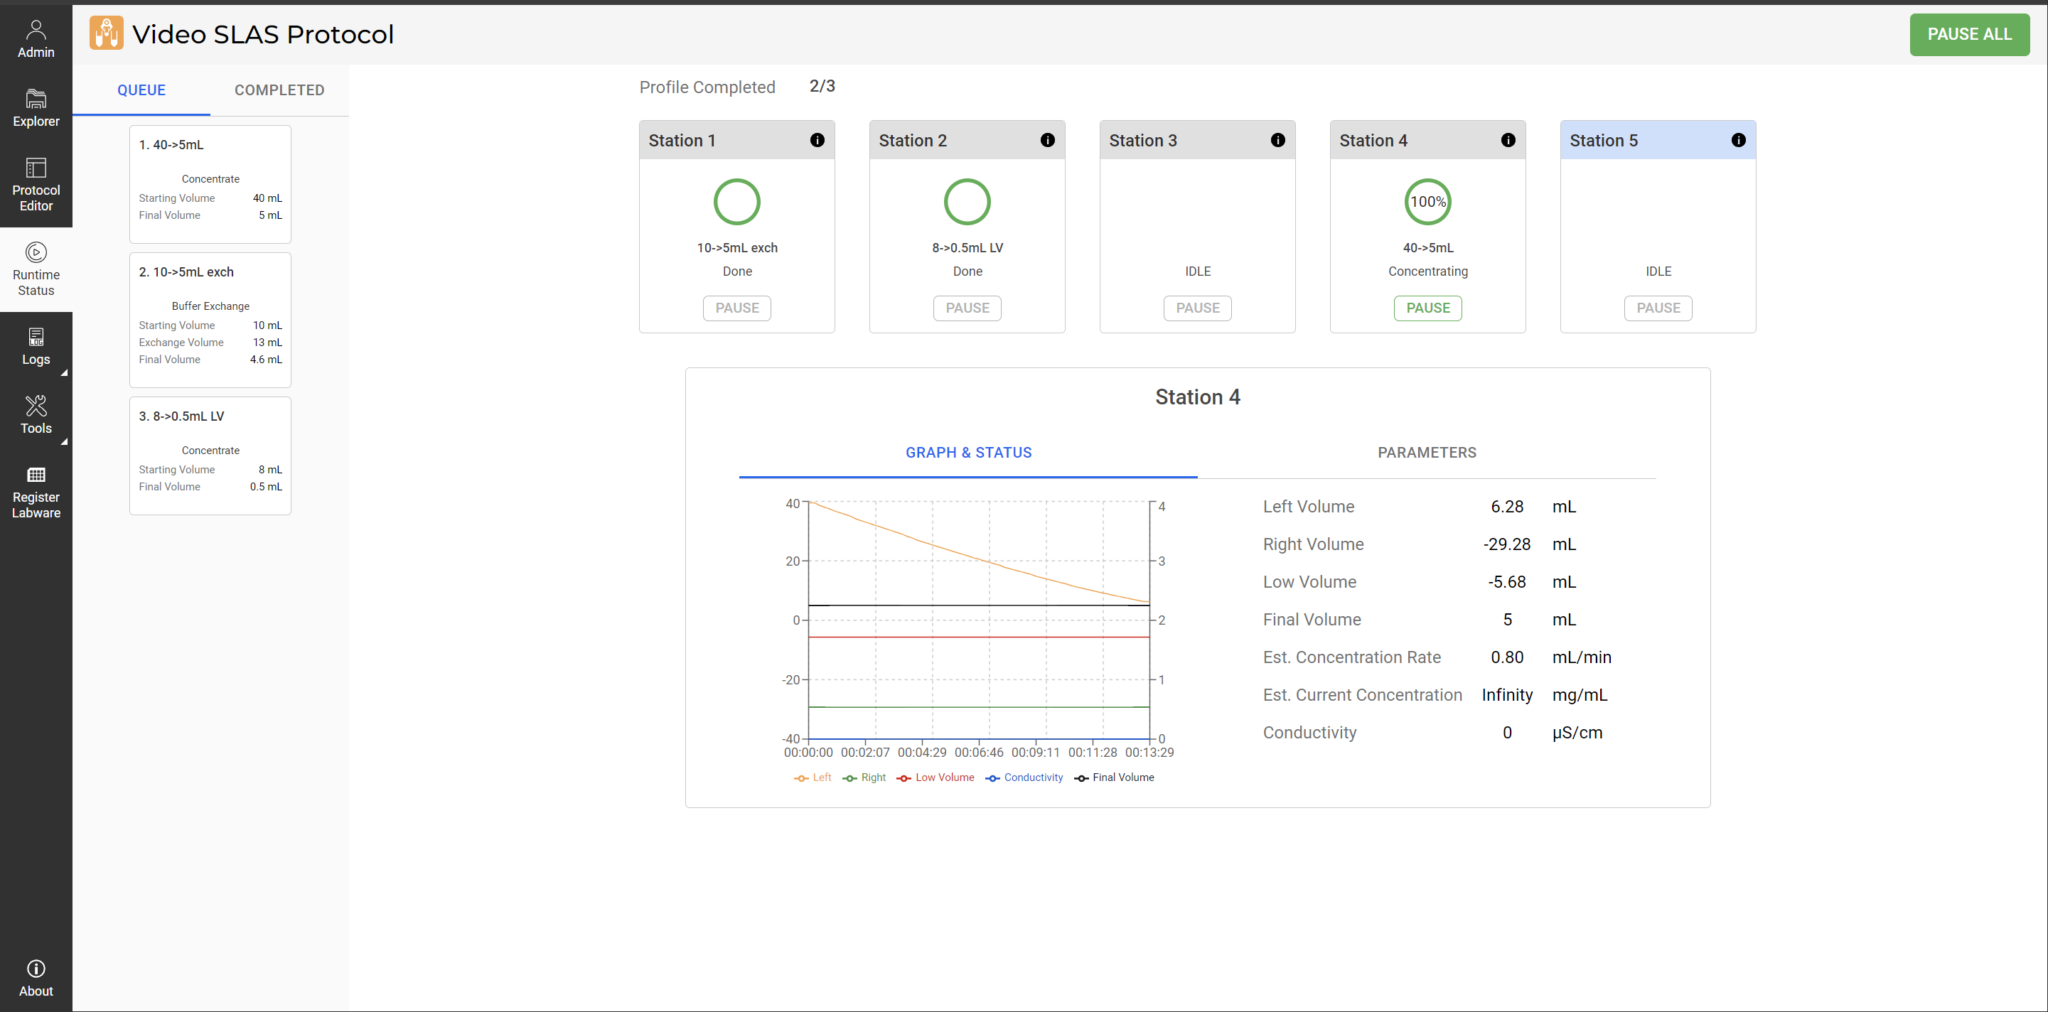Open the Protocol Editor
Viewport: 2048px width, 1012px height.
point(36,182)
